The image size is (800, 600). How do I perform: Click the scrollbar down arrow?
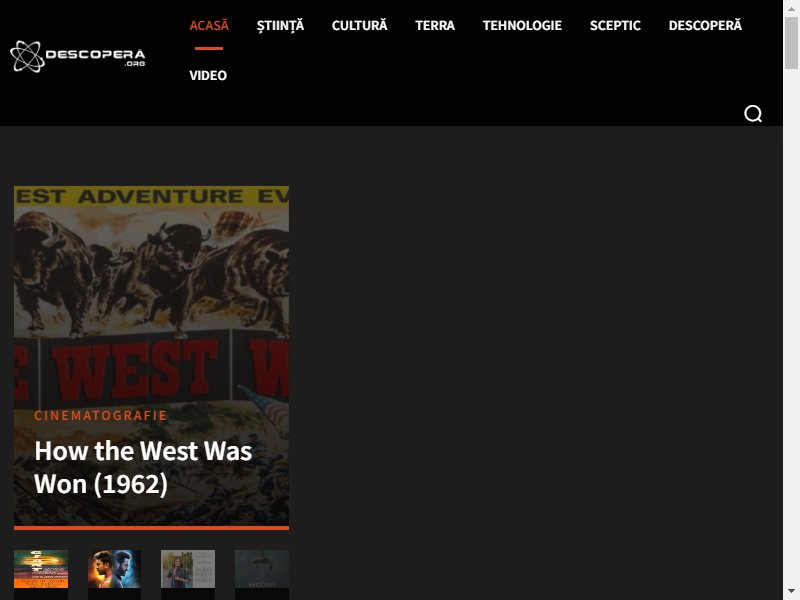tap(791, 592)
